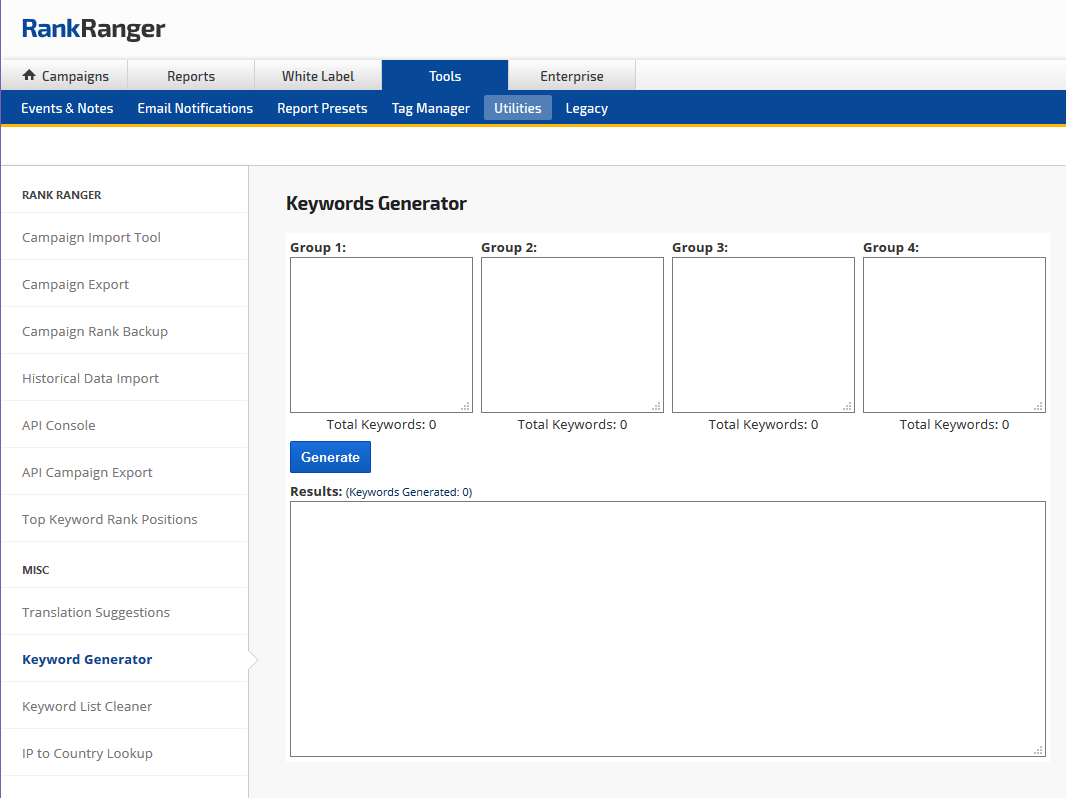Screen dimensions: 1066x798
Task: Open the Reports tab
Action: 191,76
